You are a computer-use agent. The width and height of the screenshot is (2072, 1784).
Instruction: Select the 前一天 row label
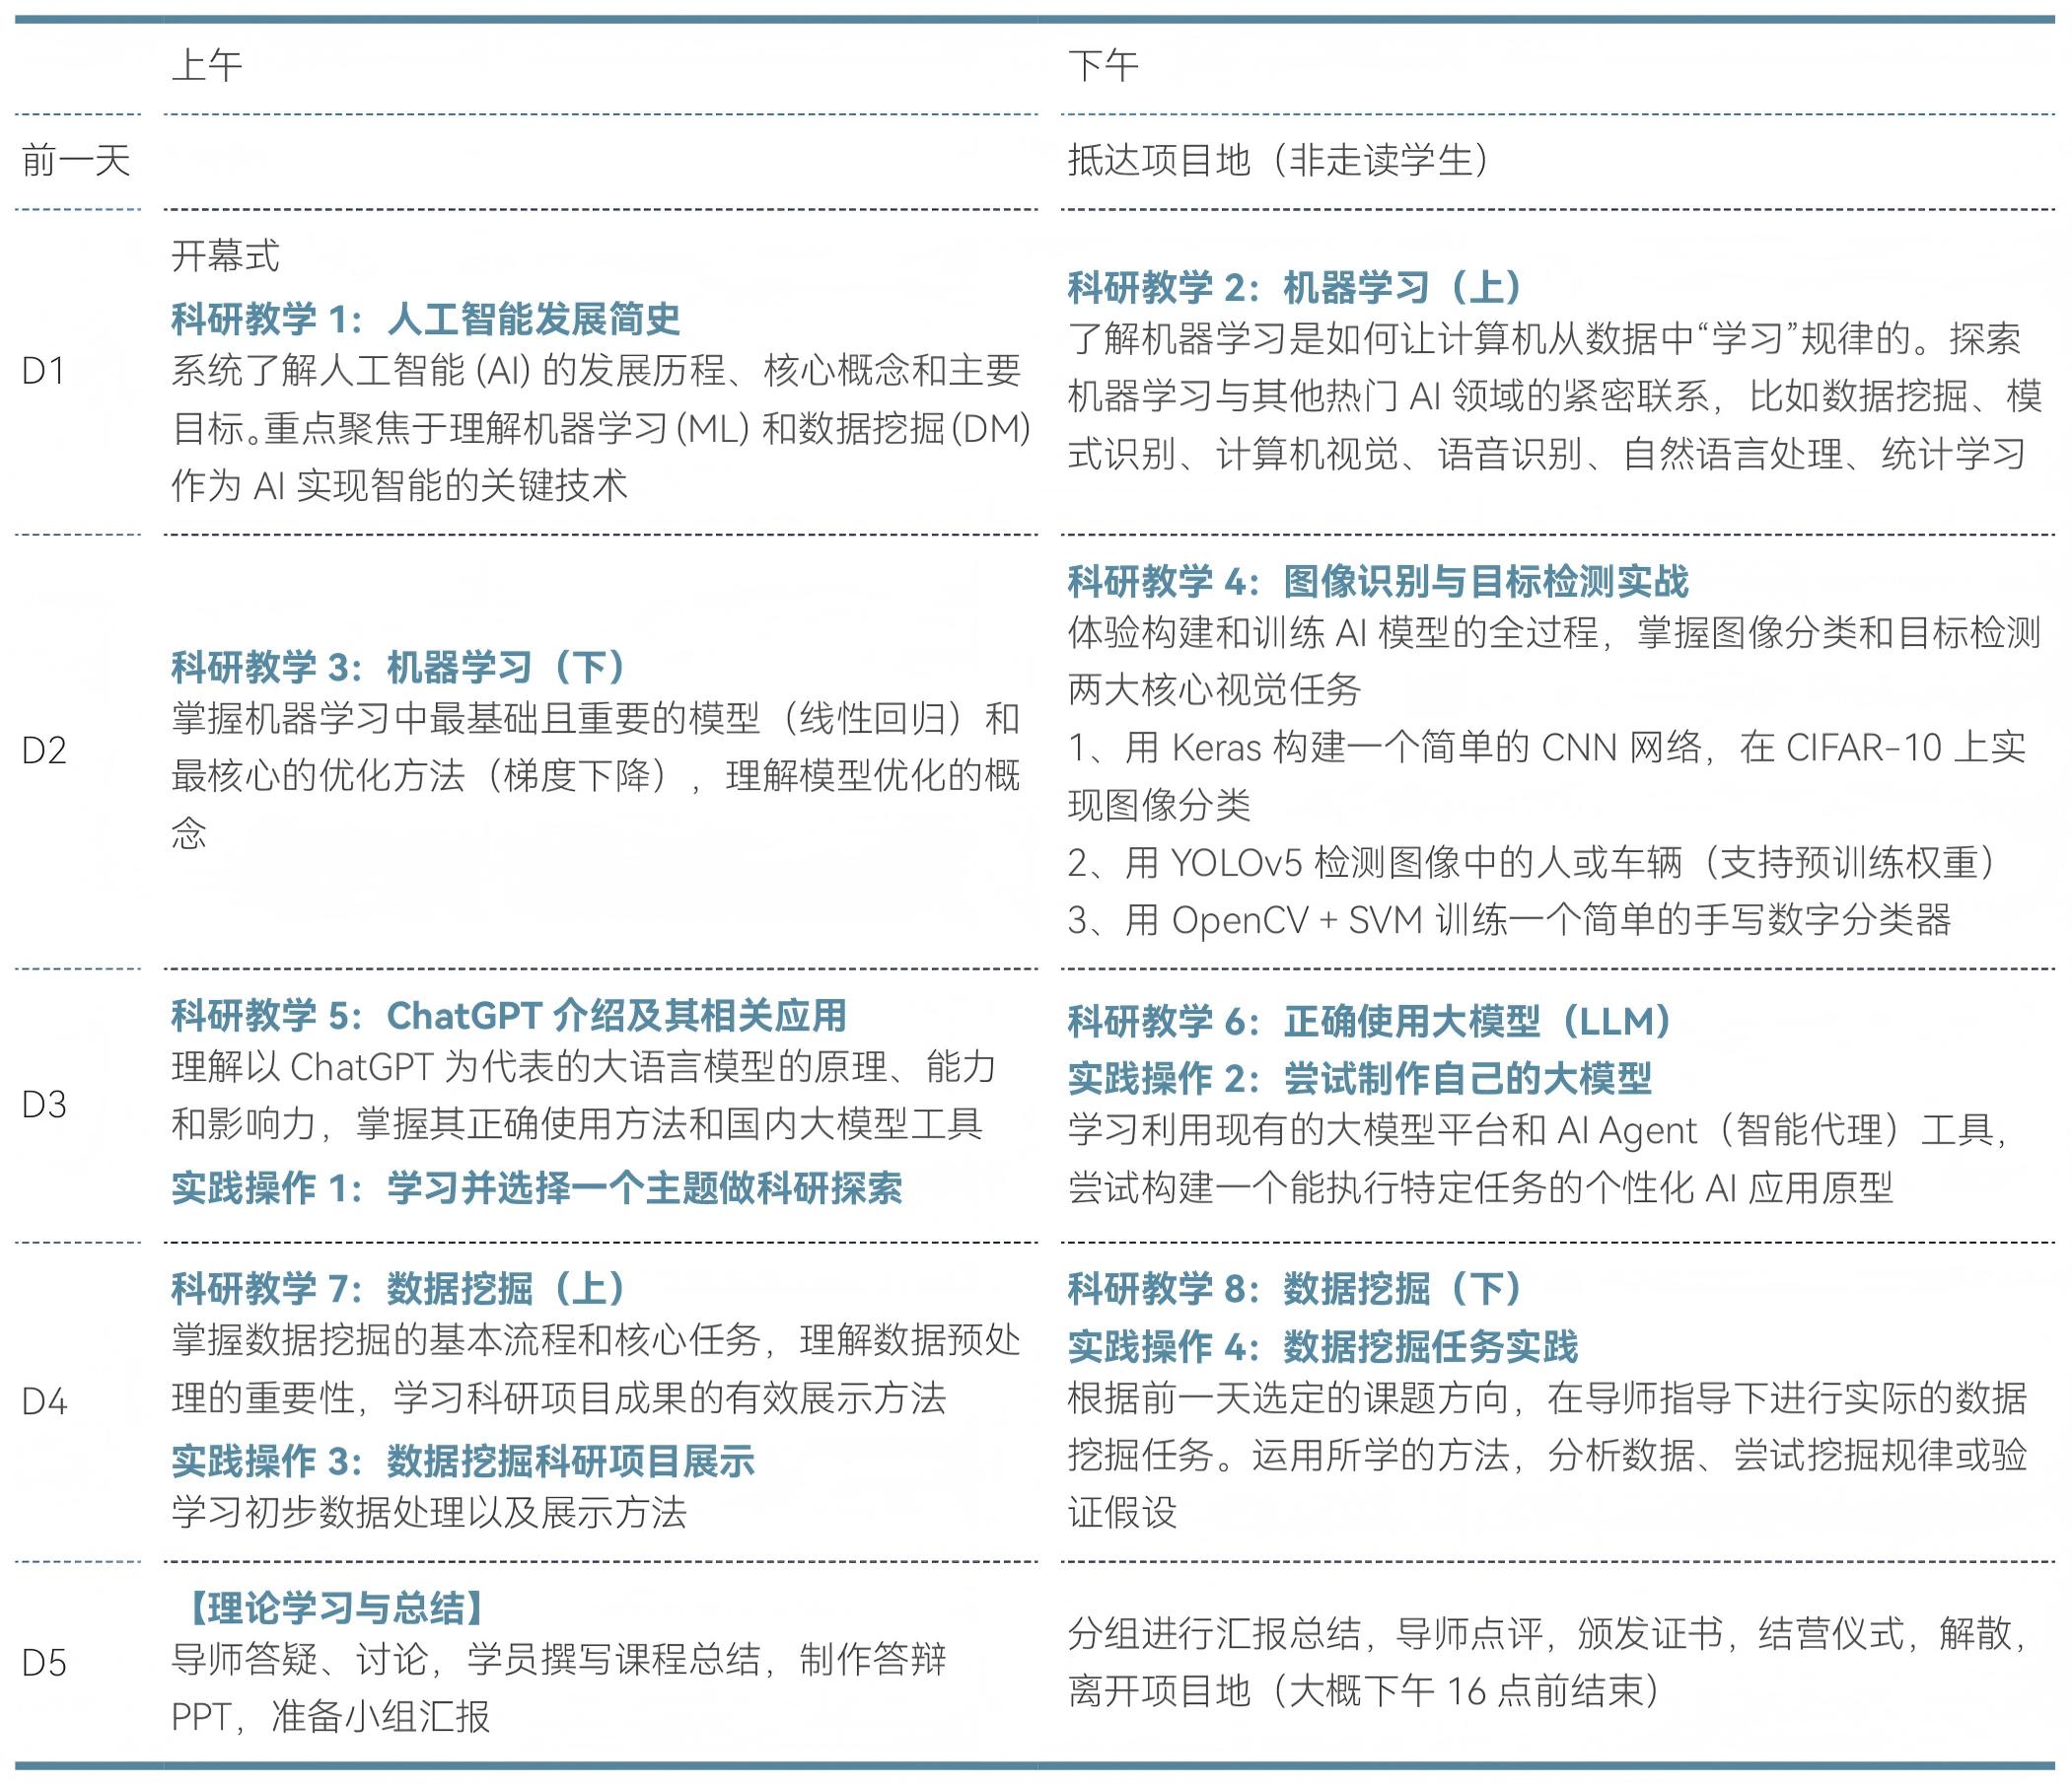pyautogui.click(x=76, y=161)
